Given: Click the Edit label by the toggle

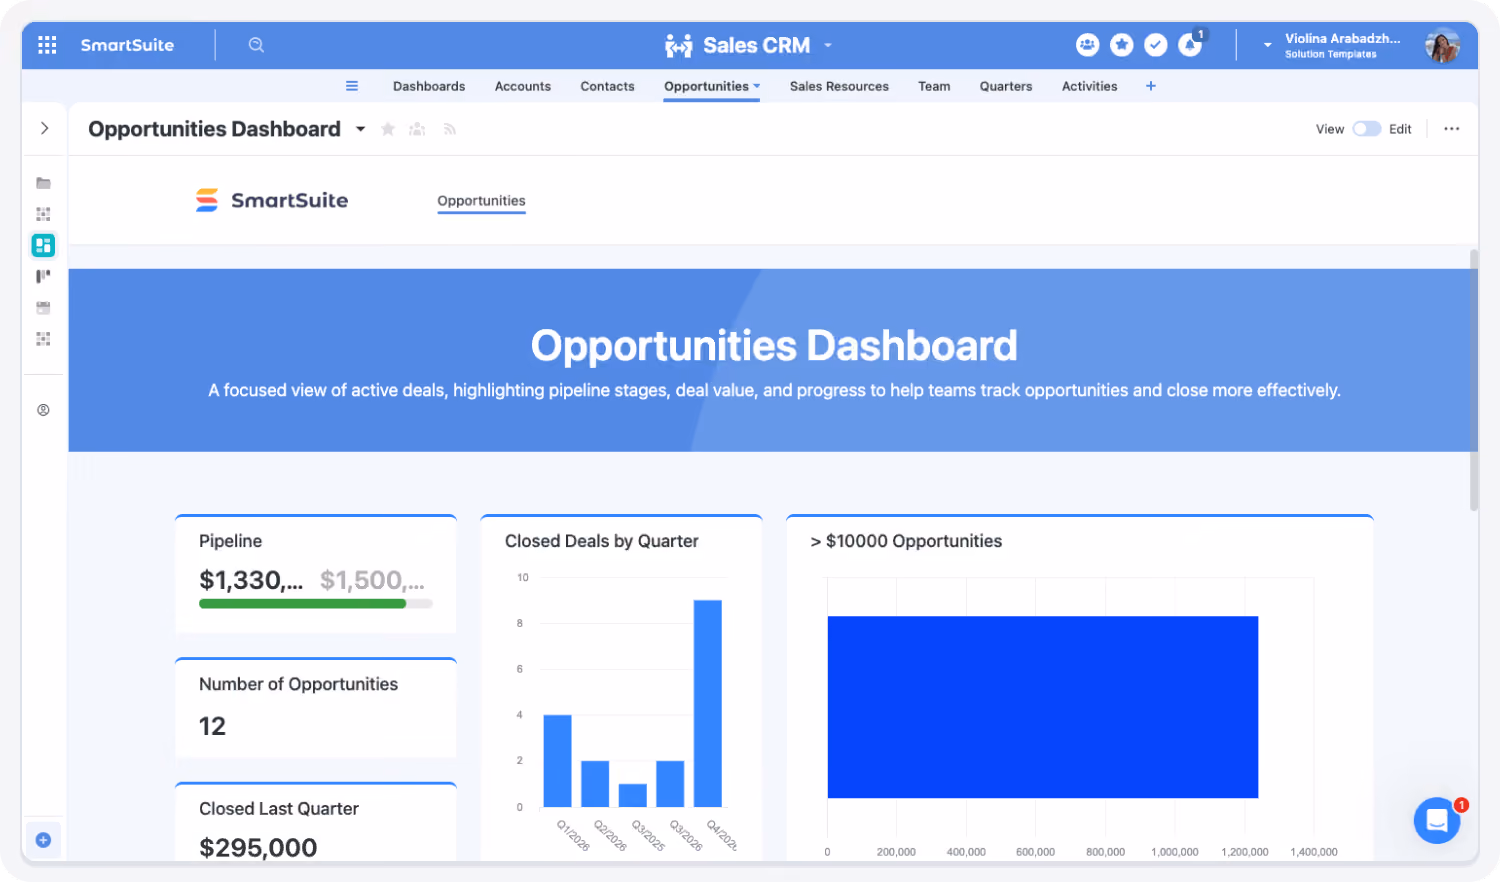Looking at the screenshot, I should pos(1400,129).
